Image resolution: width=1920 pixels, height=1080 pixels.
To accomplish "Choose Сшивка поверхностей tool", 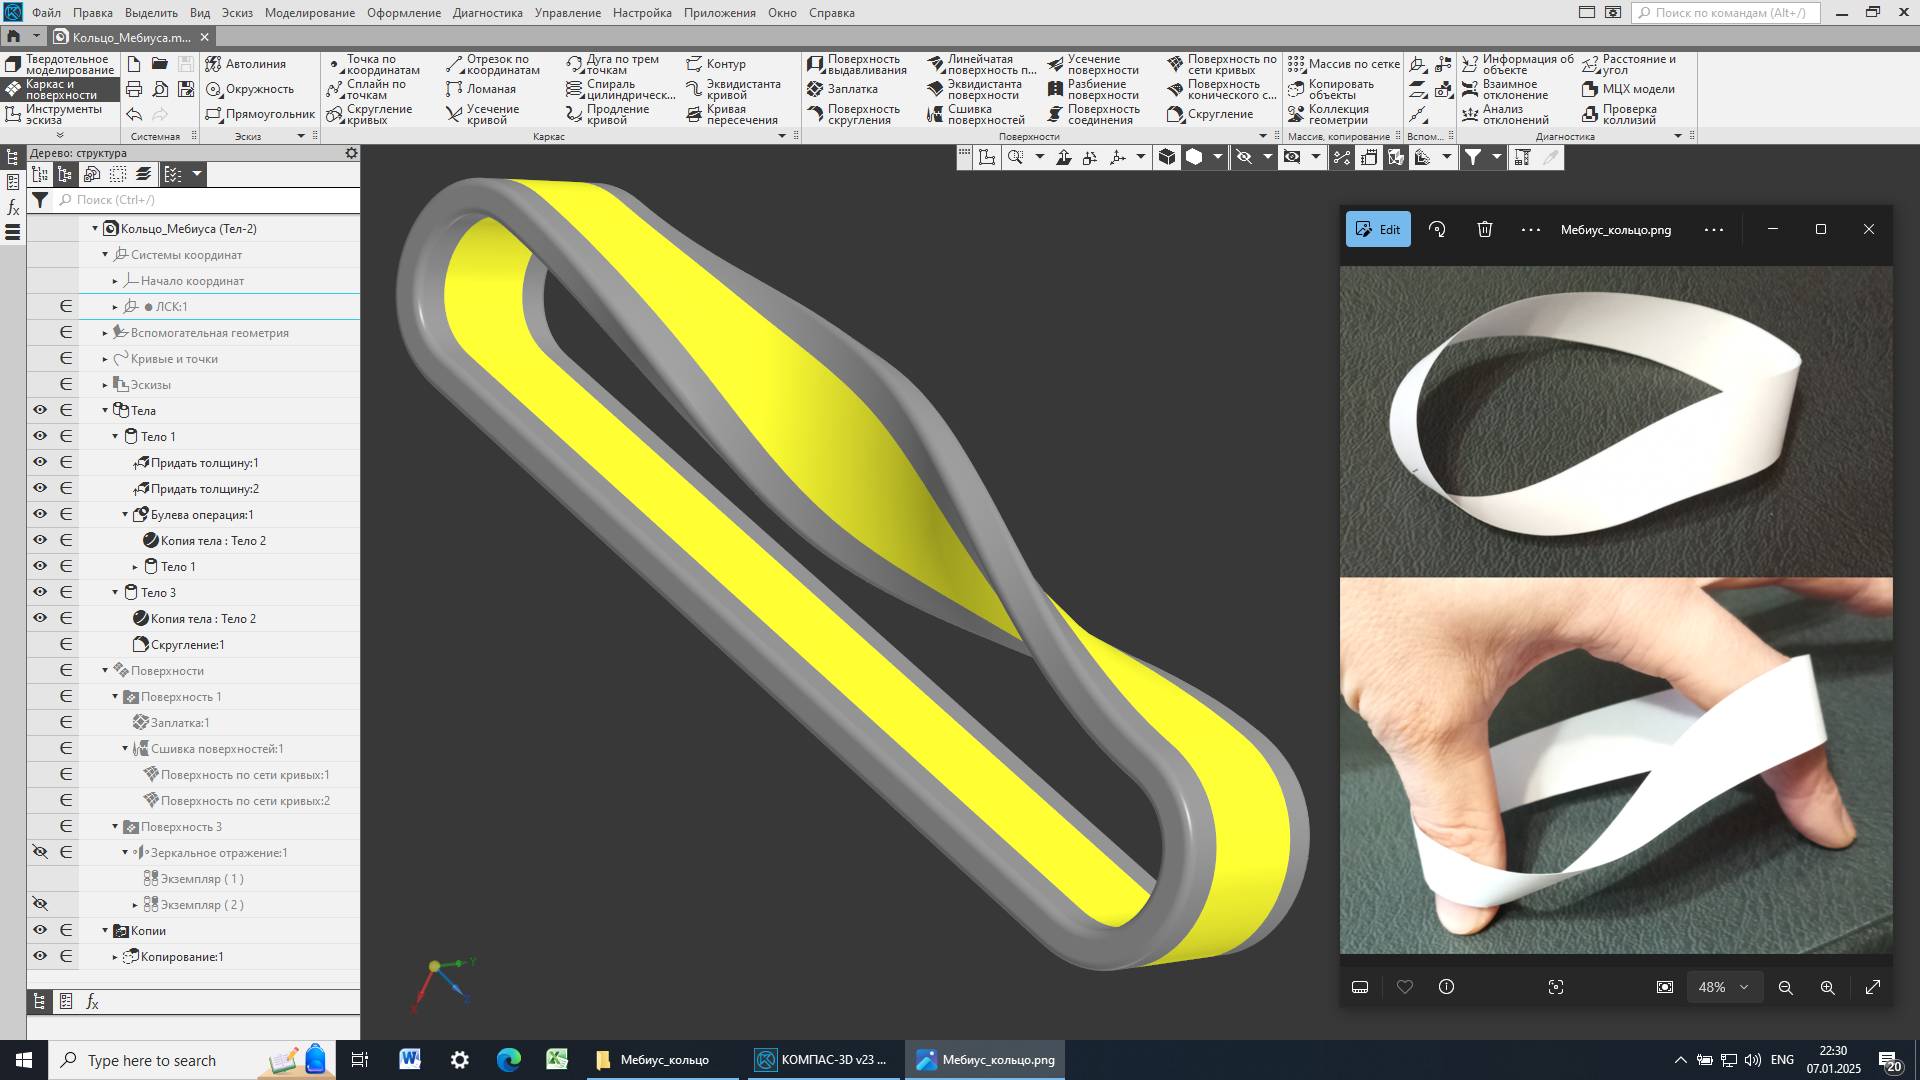I will tap(976, 114).
